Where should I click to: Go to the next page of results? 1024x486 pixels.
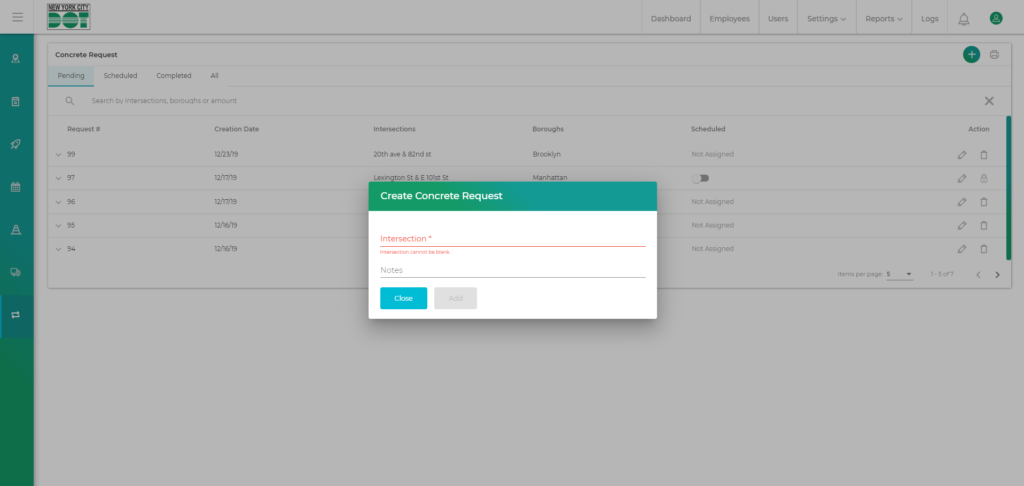(x=997, y=274)
